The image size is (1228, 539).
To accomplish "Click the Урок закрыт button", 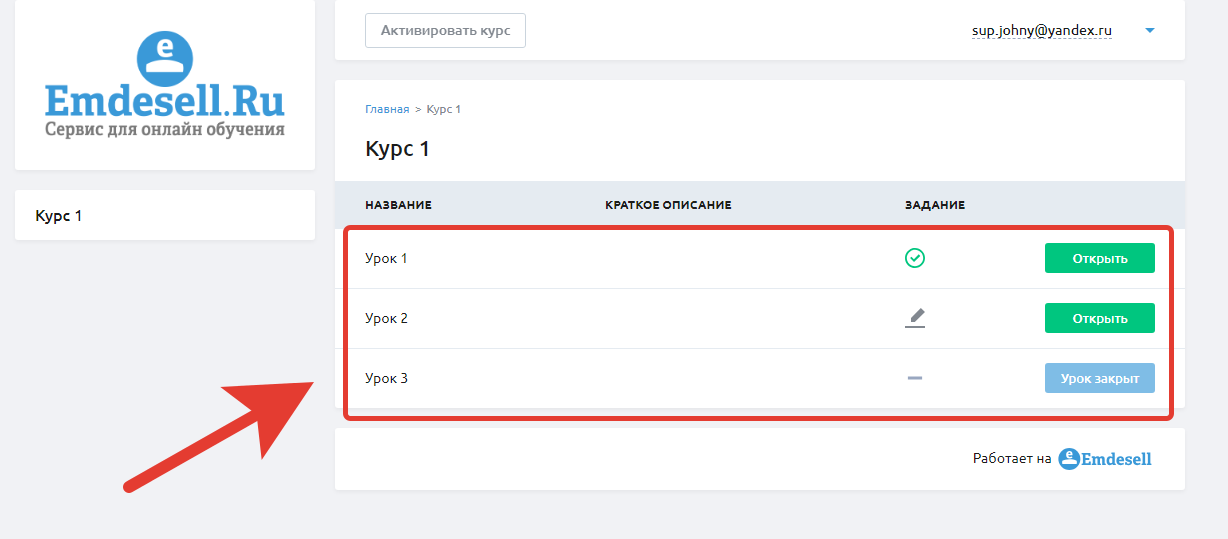I will (x=1100, y=378).
